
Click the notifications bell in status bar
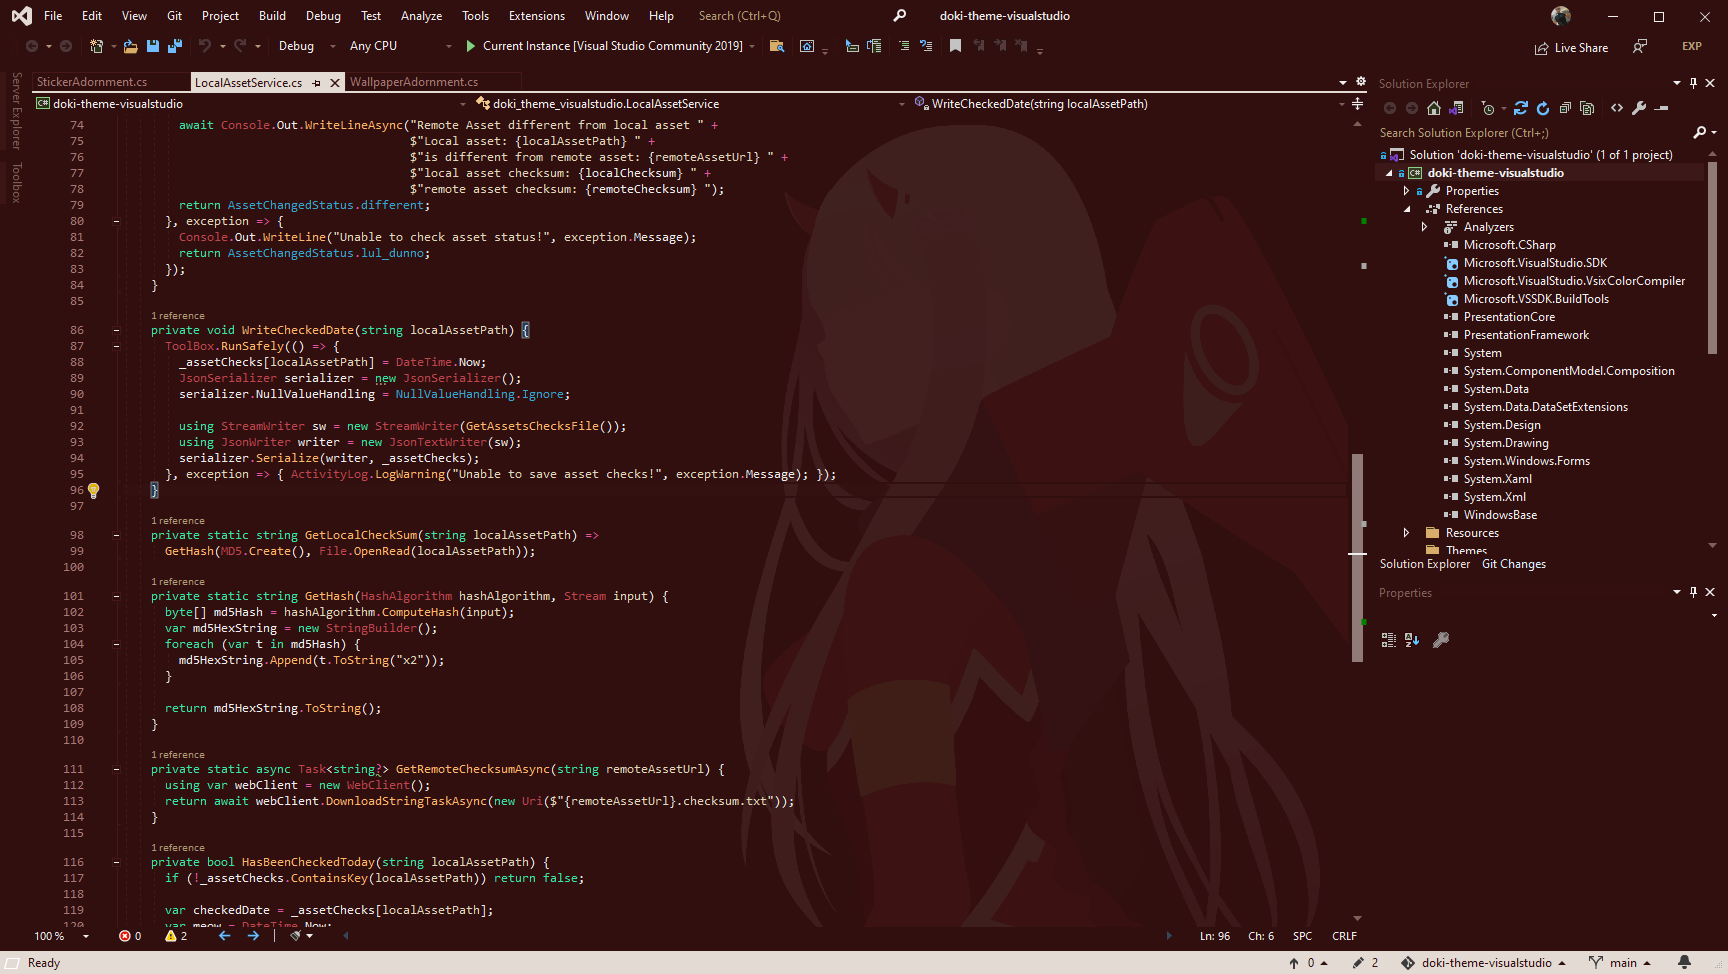pos(1684,962)
